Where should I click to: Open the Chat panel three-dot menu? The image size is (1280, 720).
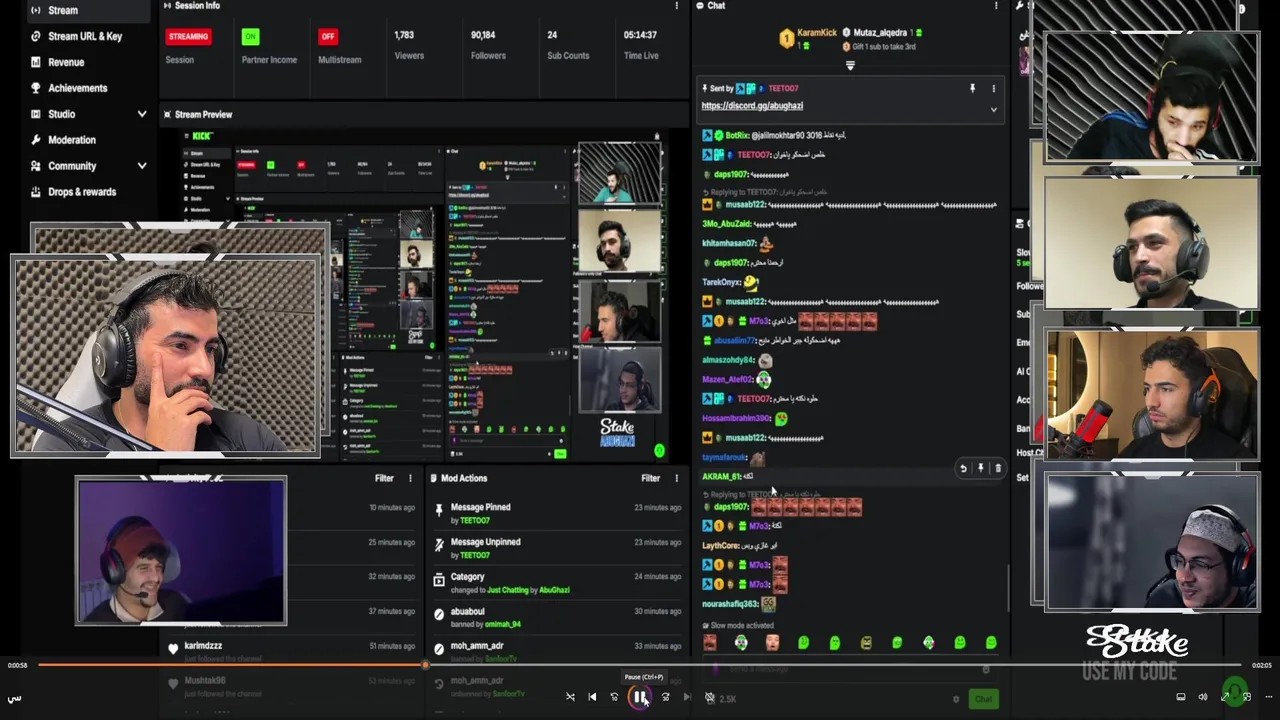click(995, 6)
